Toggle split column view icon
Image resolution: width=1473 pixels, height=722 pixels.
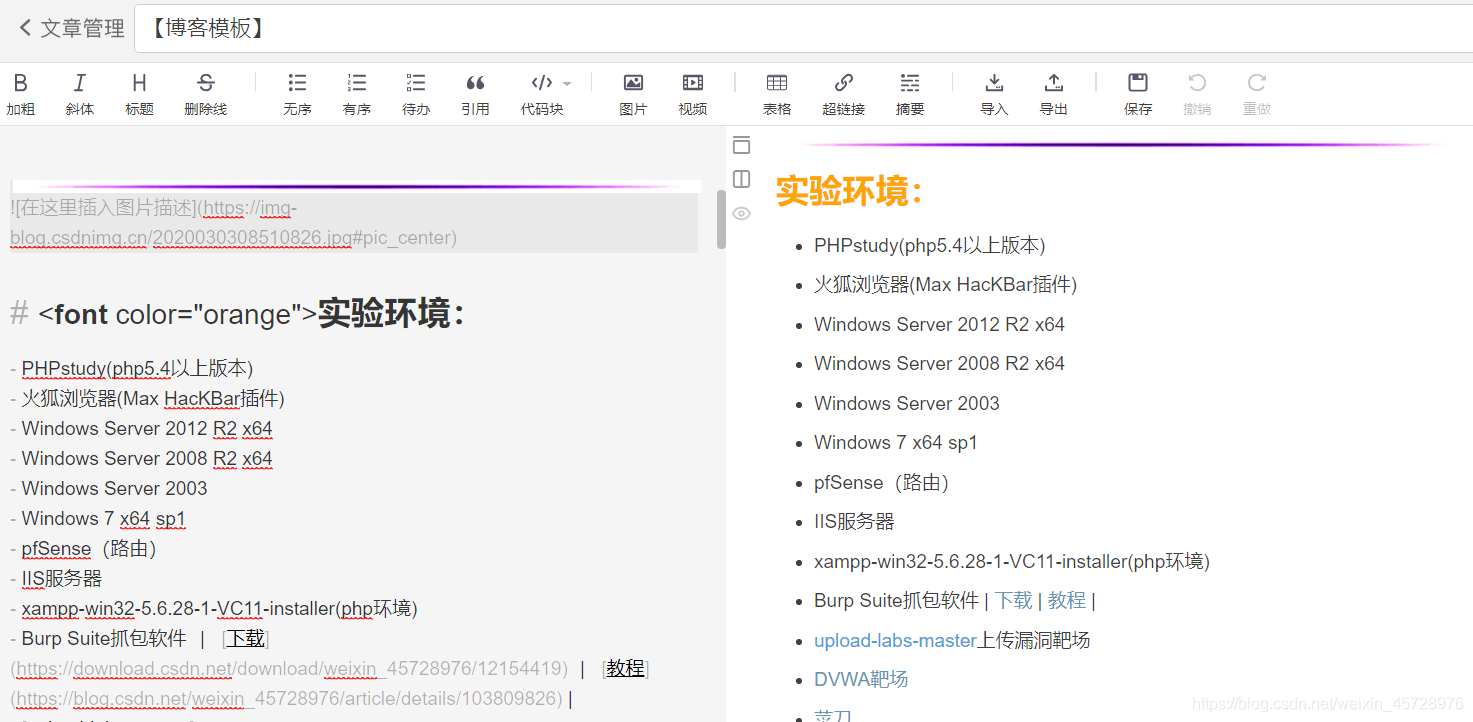(741, 179)
